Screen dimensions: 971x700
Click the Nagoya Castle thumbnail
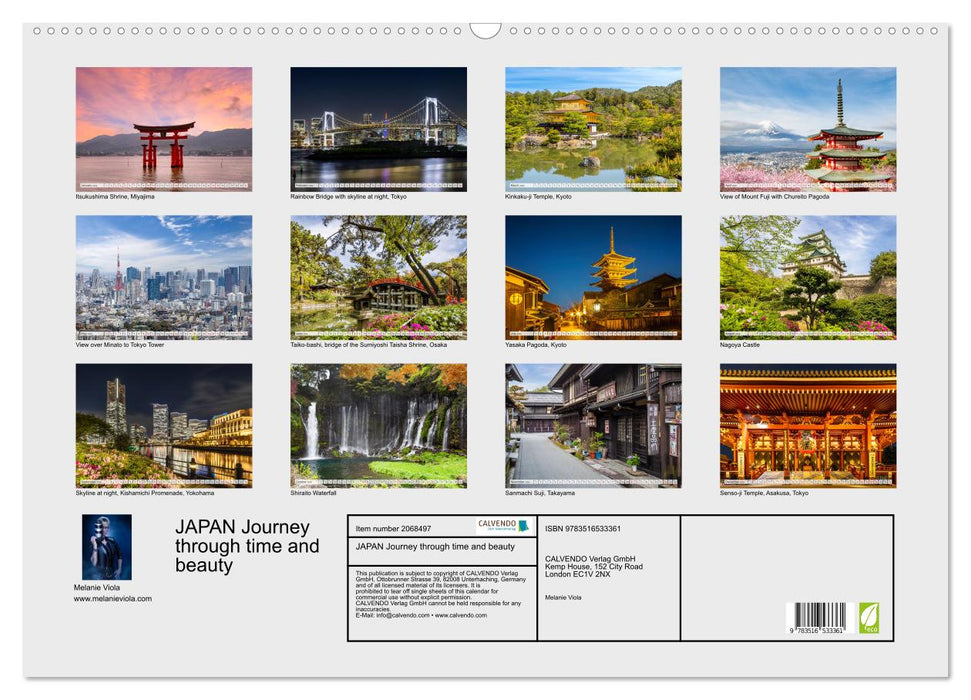810,279
